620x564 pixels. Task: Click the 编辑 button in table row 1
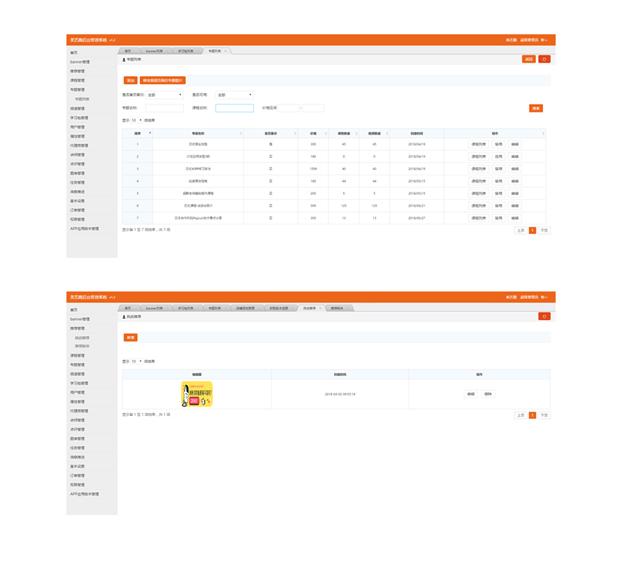click(515, 144)
